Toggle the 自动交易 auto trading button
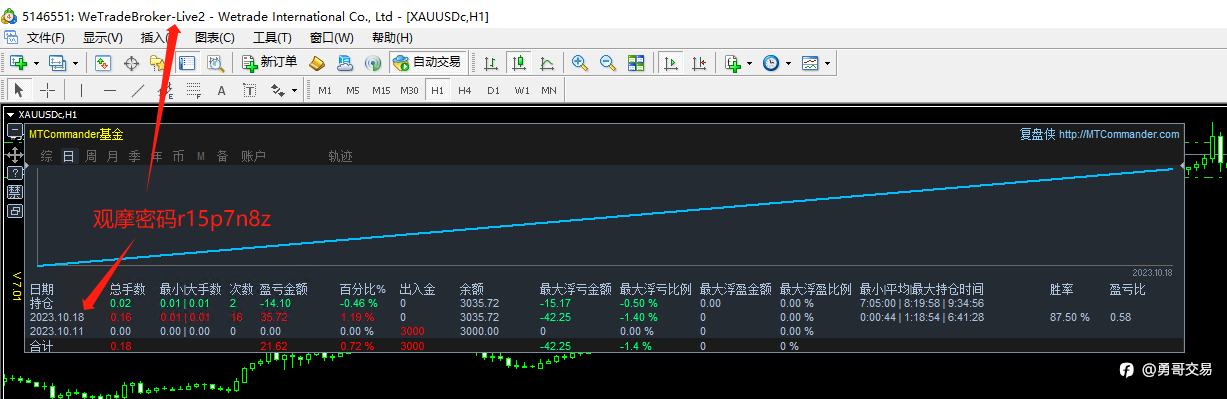This screenshot has width=1227, height=399. point(427,62)
